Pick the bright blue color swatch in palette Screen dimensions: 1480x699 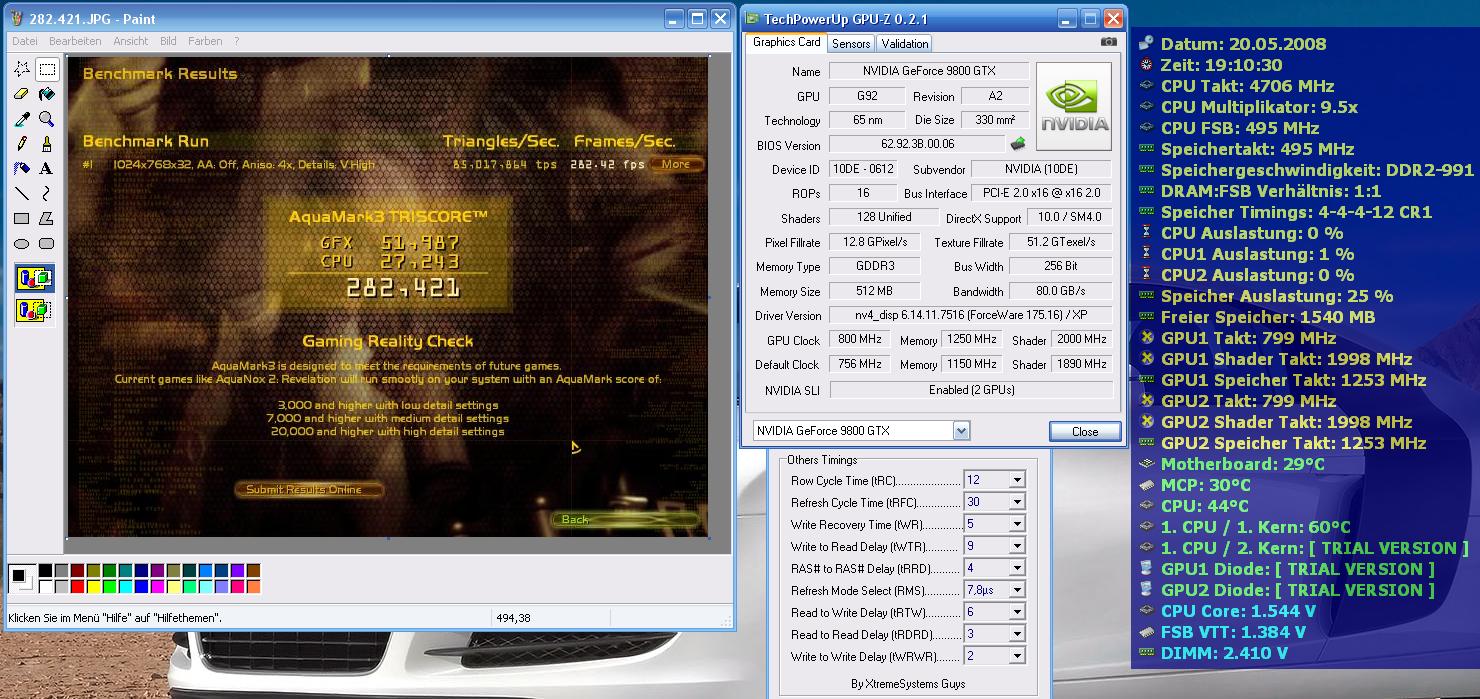(141, 587)
